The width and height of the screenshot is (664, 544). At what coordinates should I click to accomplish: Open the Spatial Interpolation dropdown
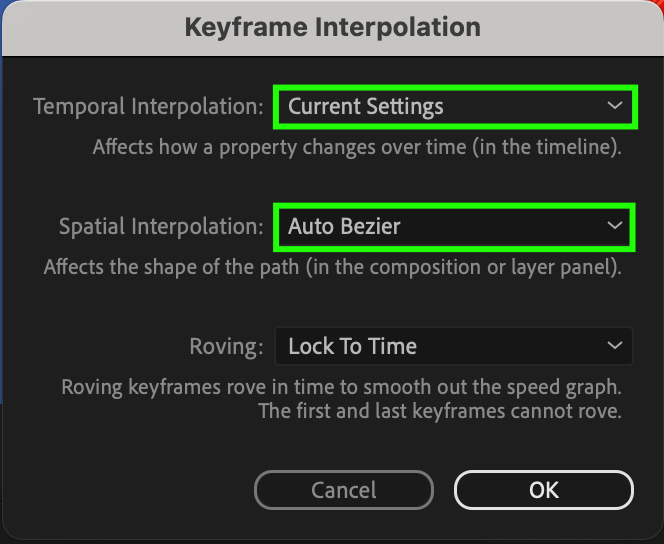tap(454, 227)
